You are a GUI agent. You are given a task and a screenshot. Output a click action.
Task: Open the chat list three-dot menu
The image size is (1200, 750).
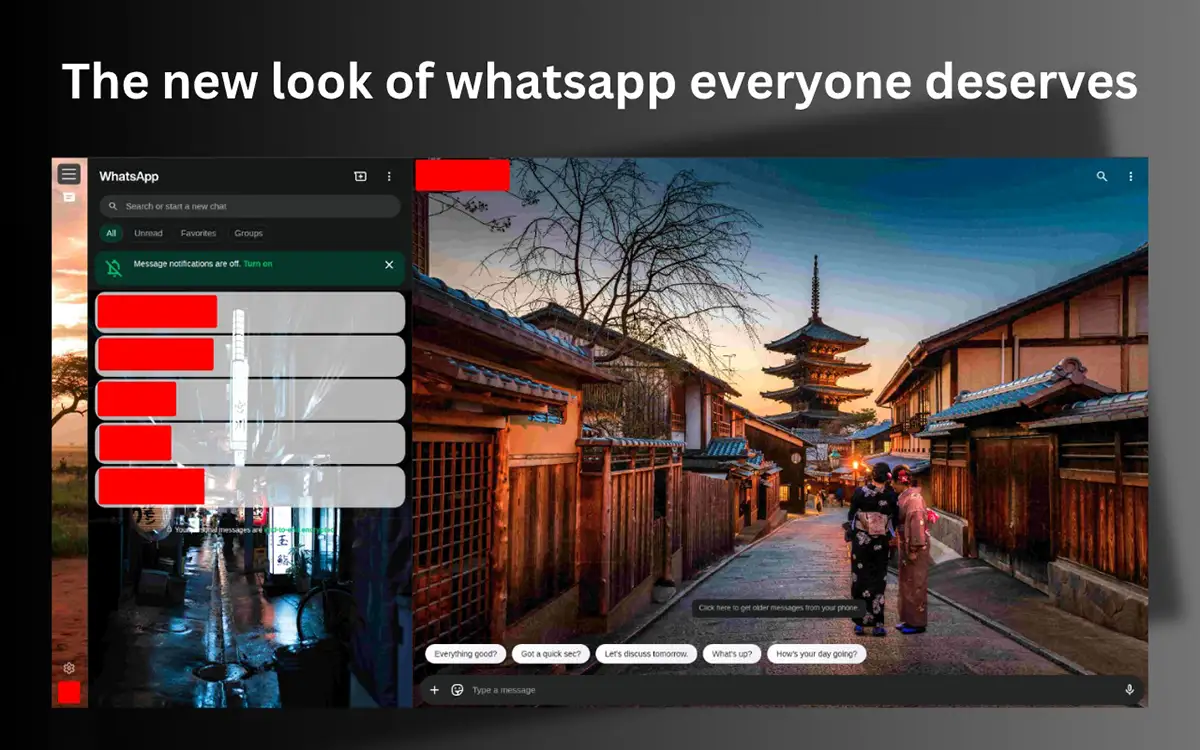pyautogui.click(x=389, y=176)
